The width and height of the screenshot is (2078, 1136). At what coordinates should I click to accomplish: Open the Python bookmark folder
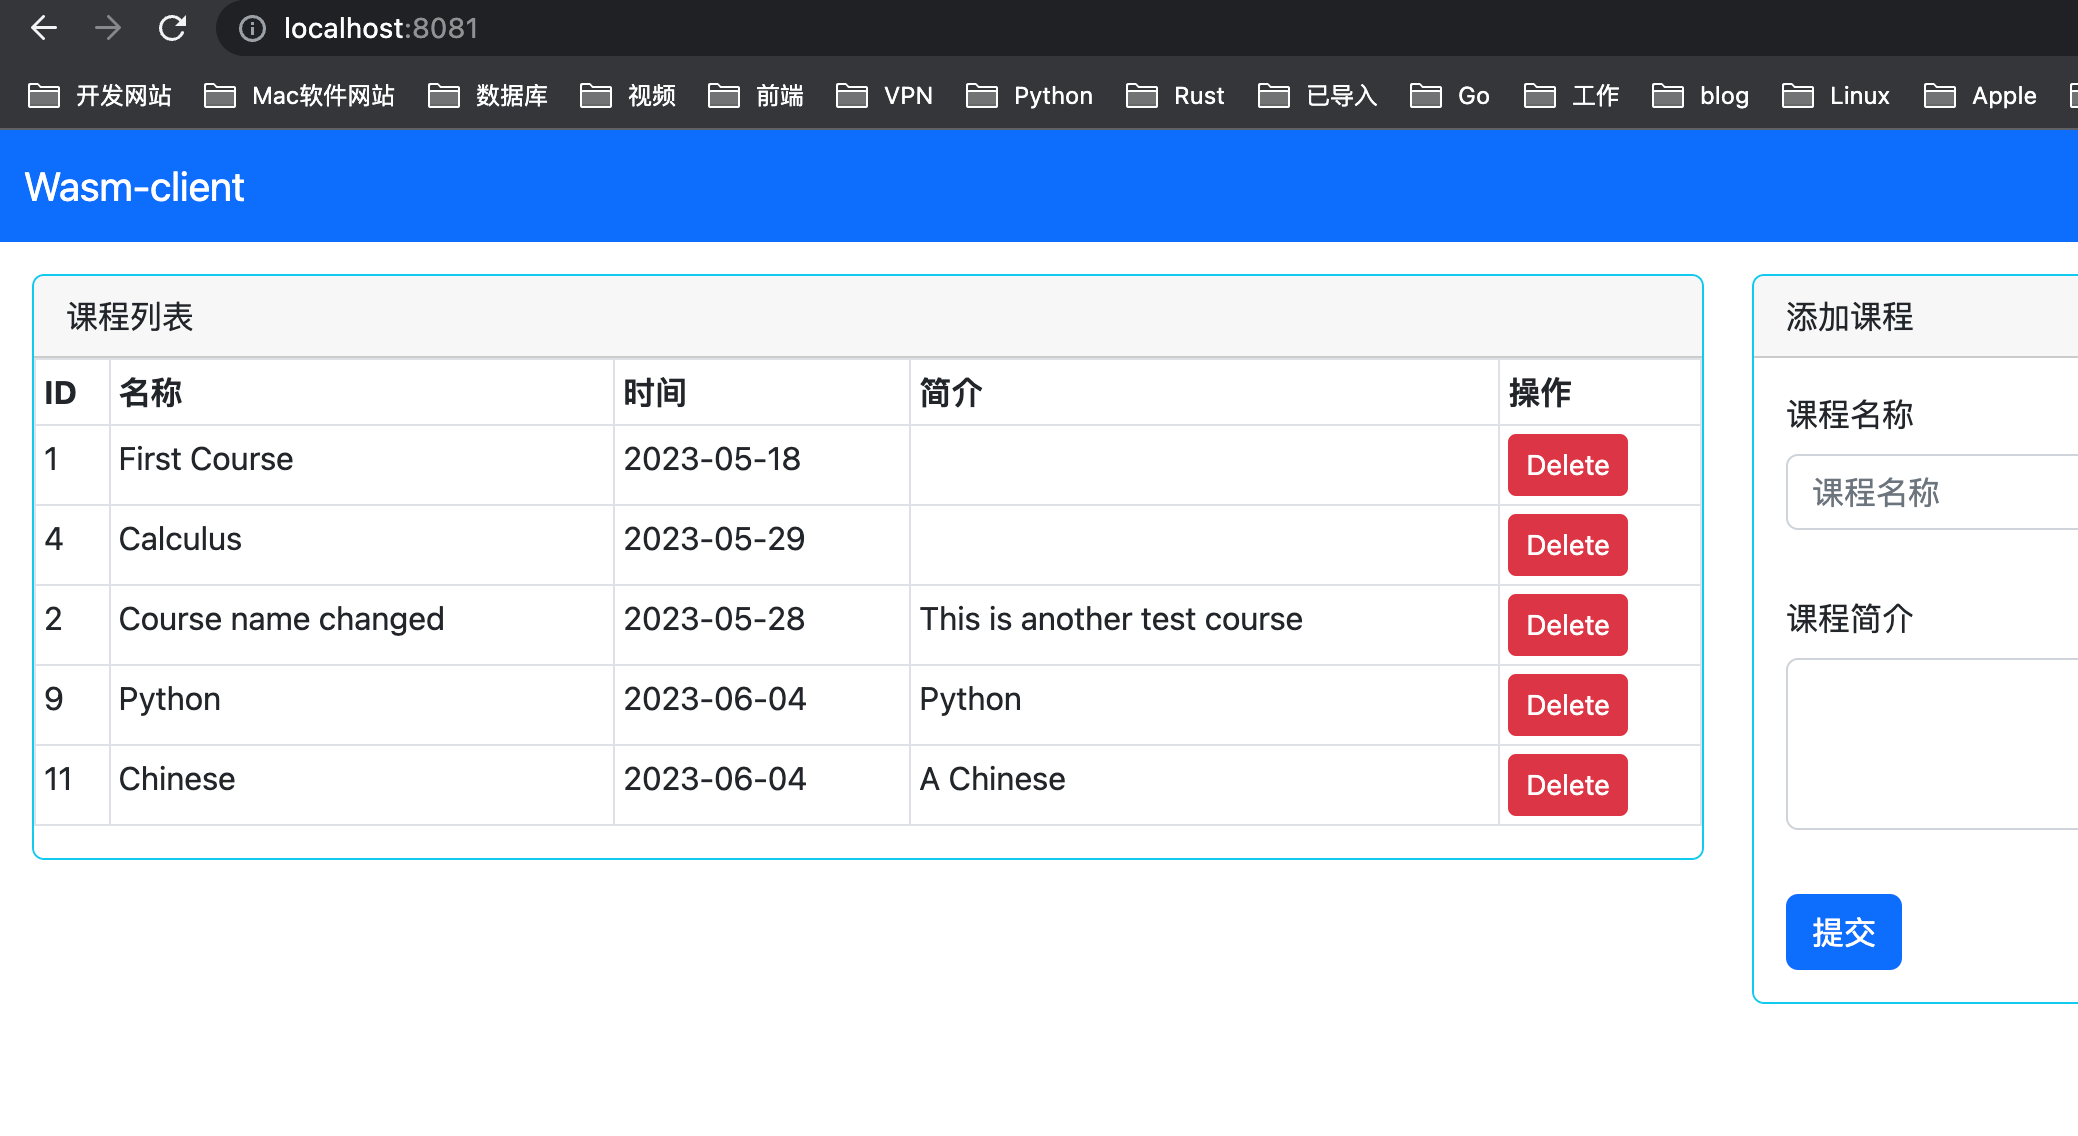tap(1030, 96)
